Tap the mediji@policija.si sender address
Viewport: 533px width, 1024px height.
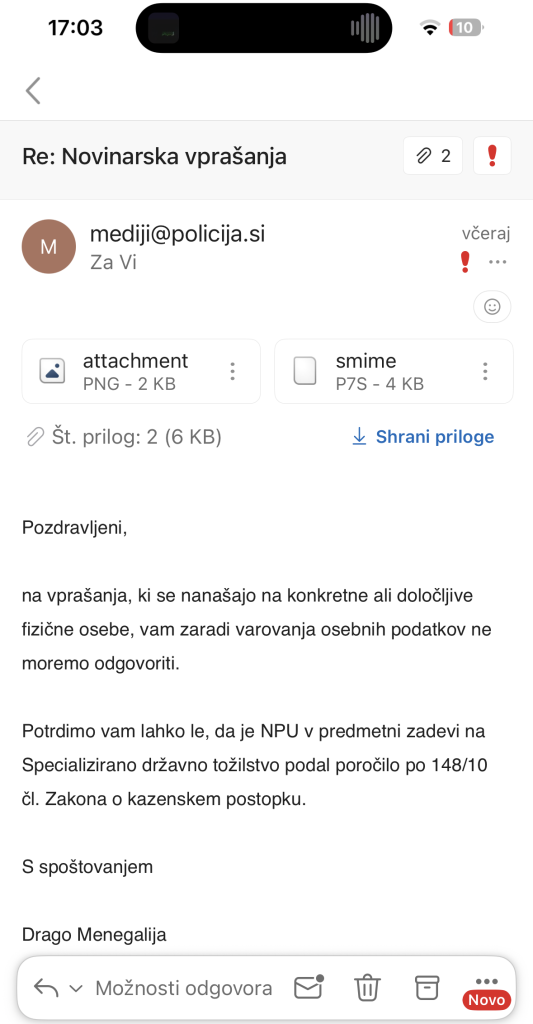(178, 234)
